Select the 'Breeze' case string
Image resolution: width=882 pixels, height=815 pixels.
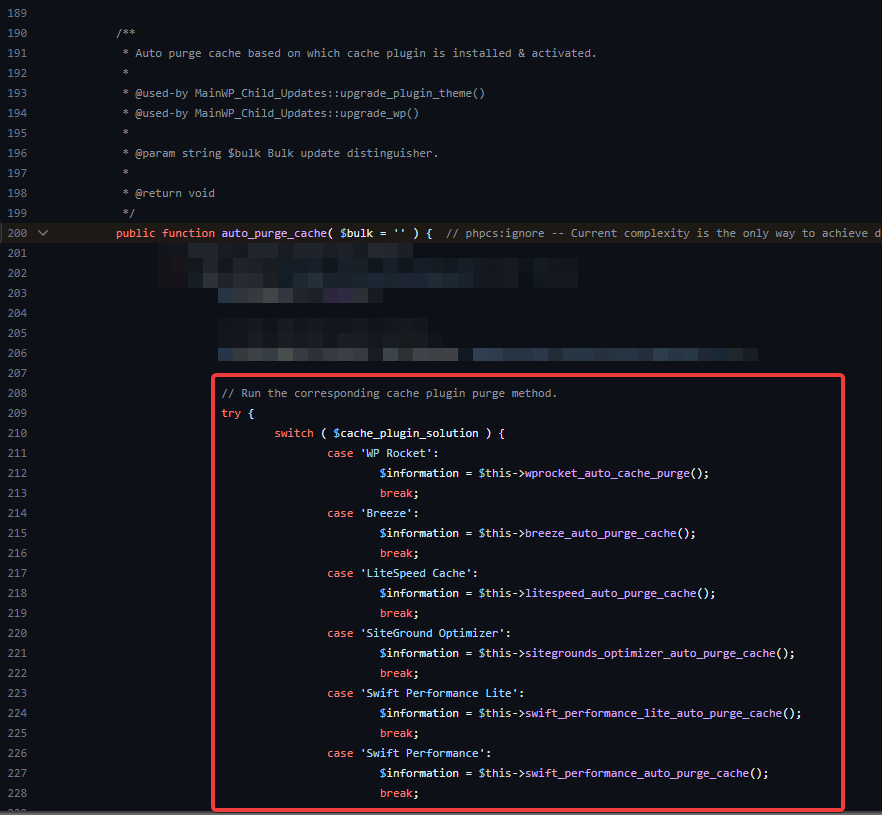click(389, 512)
